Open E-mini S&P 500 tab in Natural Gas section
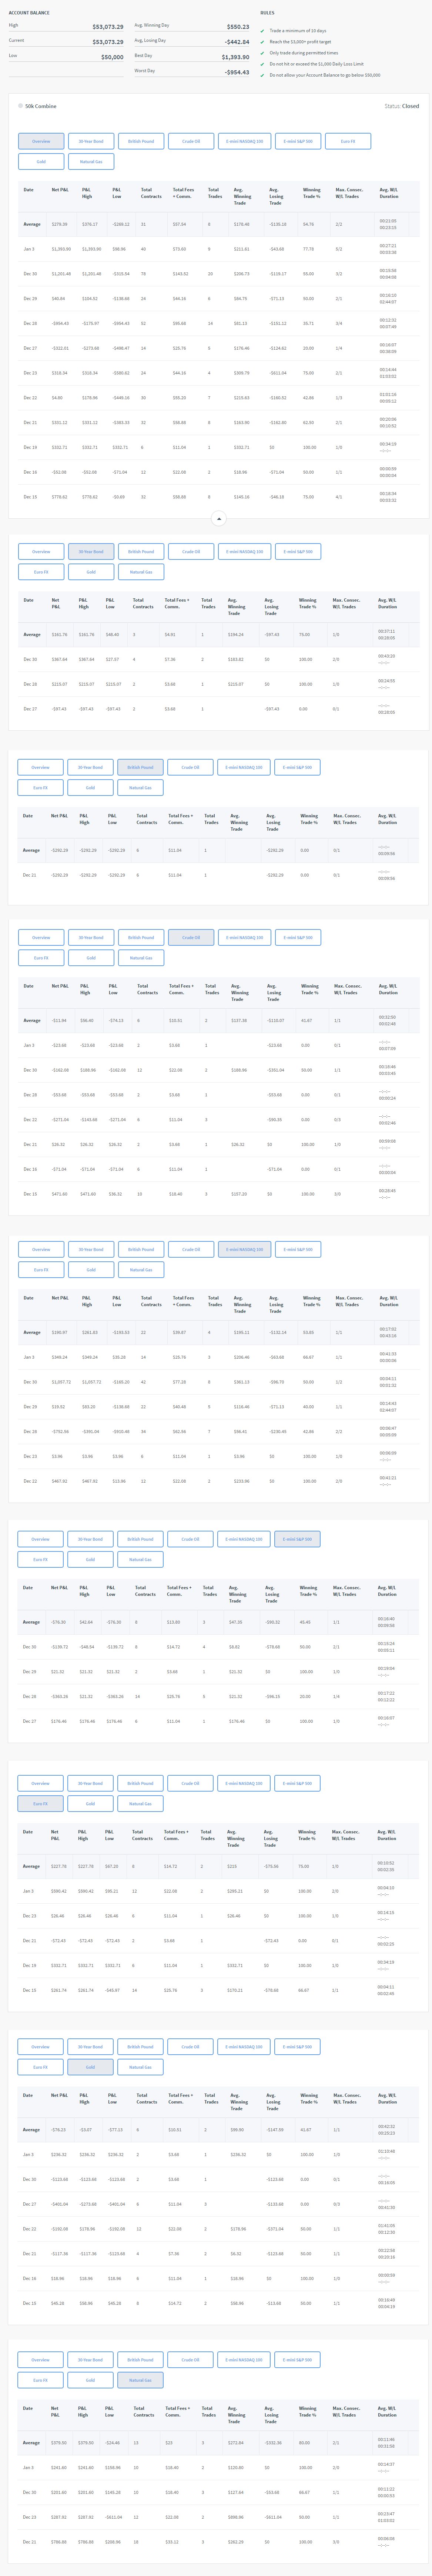The width and height of the screenshot is (432, 2576). tap(297, 2359)
